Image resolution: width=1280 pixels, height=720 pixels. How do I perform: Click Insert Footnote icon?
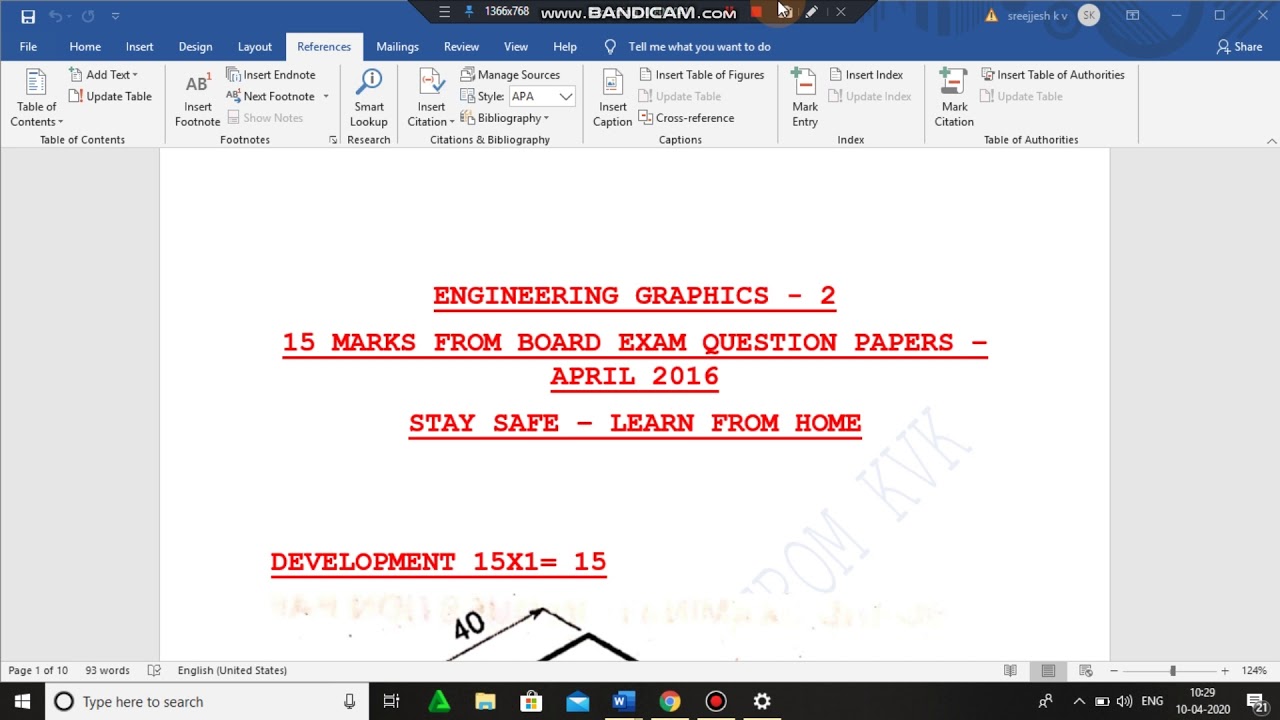click(198, 98)
